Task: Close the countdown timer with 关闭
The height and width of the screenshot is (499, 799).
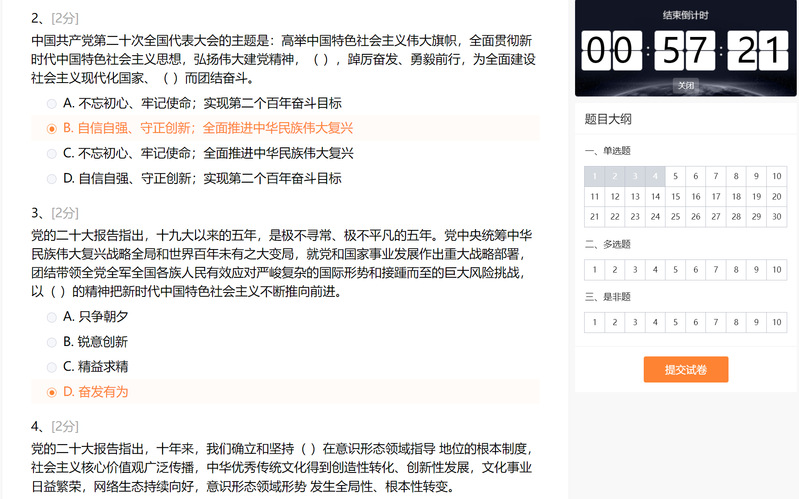Action: click(x=686, y=85)
